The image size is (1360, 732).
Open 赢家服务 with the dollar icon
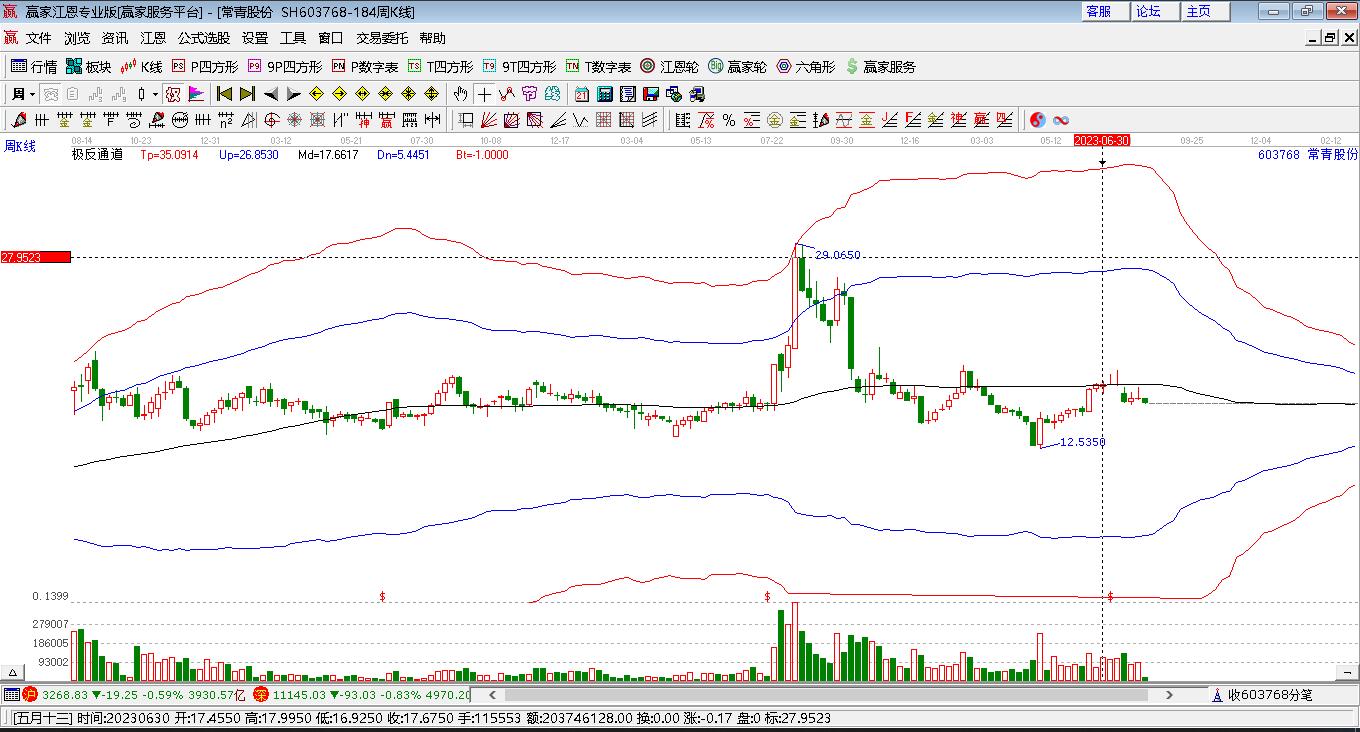pos(880,67)
